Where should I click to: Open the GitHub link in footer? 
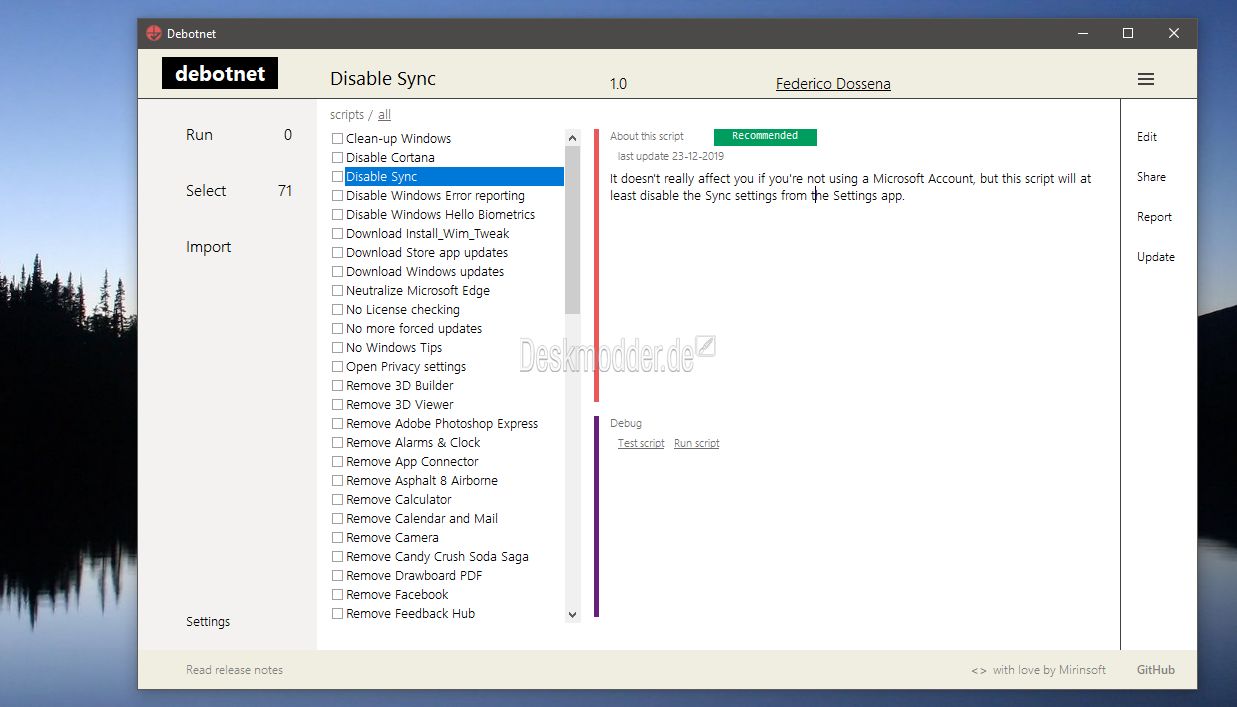(x=1156, y=670)
